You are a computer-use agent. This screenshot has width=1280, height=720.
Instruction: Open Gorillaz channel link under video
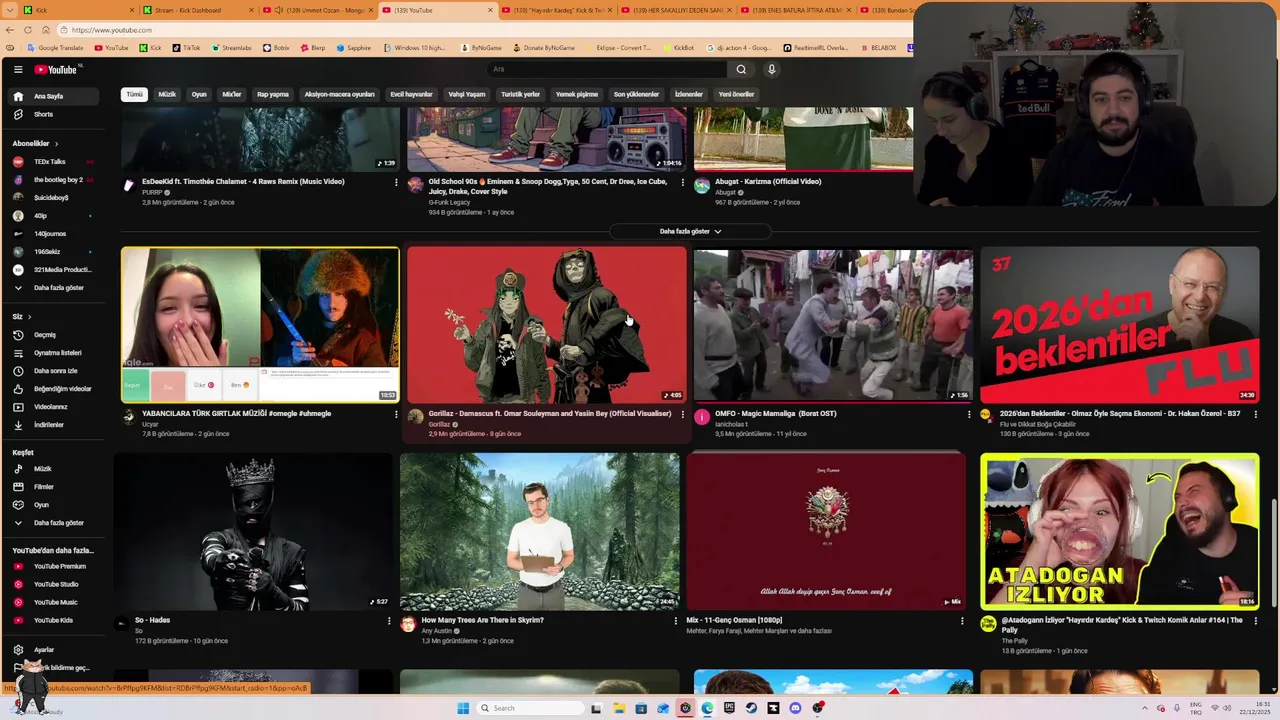coord(439,424)
